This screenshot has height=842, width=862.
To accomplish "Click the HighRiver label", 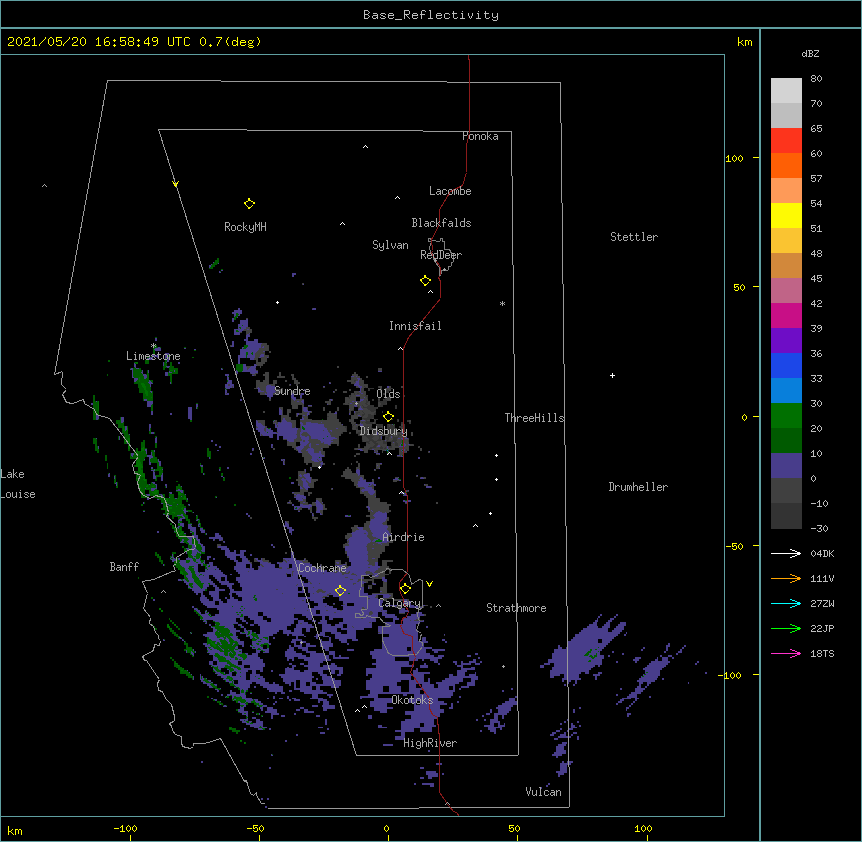I will (430, 743).
